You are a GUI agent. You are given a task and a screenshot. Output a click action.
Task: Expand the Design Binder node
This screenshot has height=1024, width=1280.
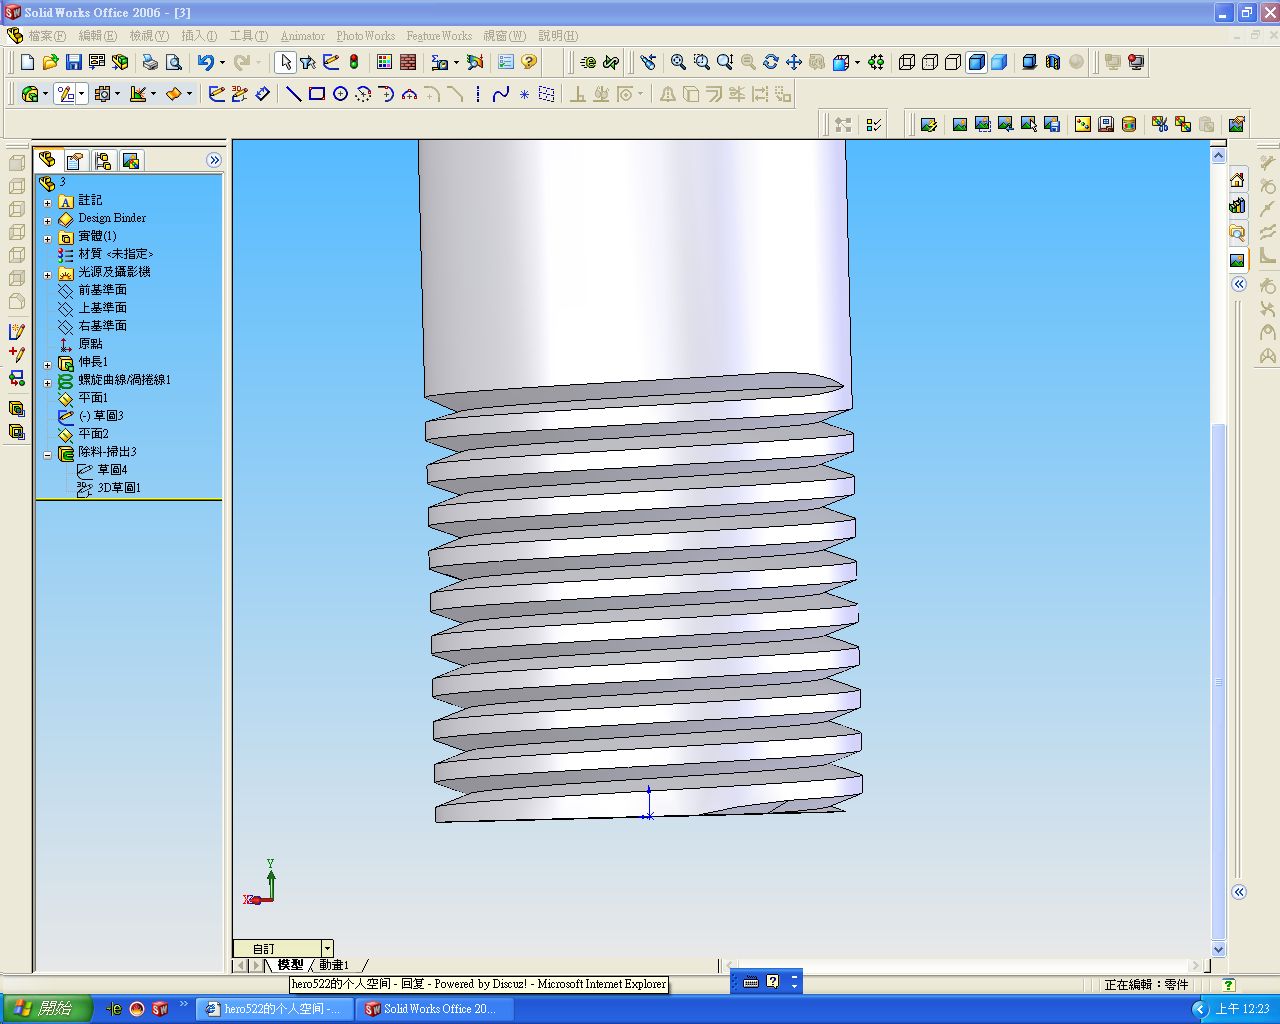click(x=47, y=220)
